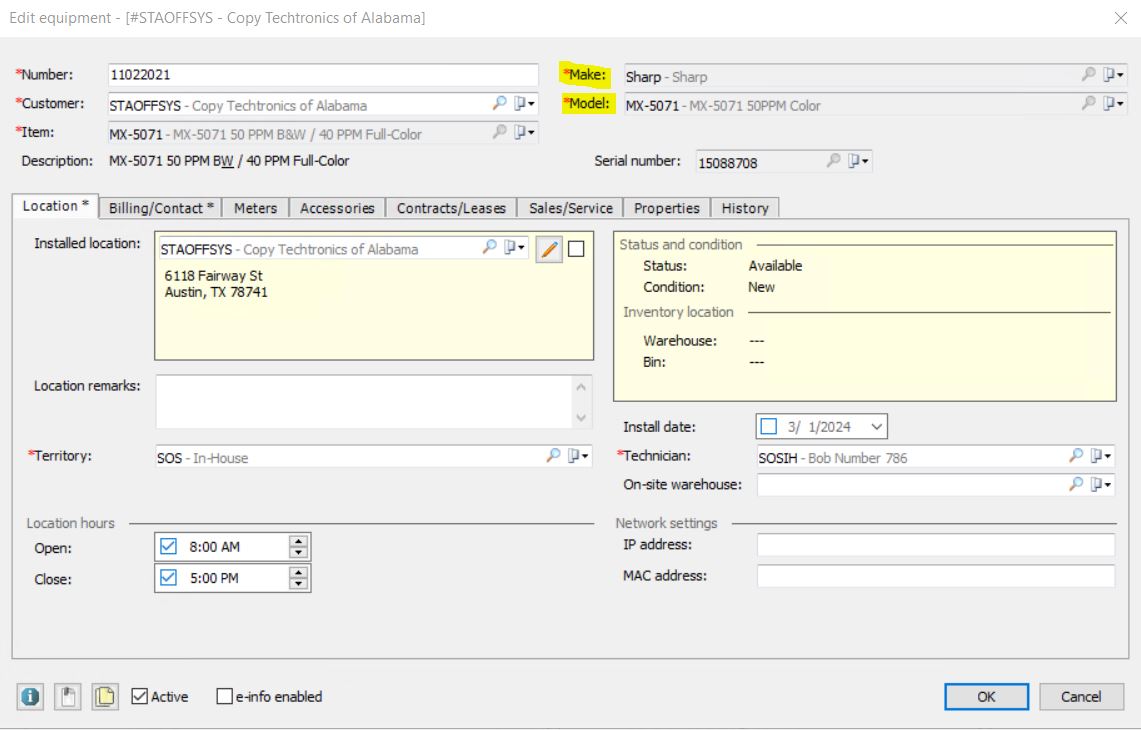Open the Make field quick-menu dropdown
The height and width of the screenshot is (730, 1141).
pos(1113,75)
